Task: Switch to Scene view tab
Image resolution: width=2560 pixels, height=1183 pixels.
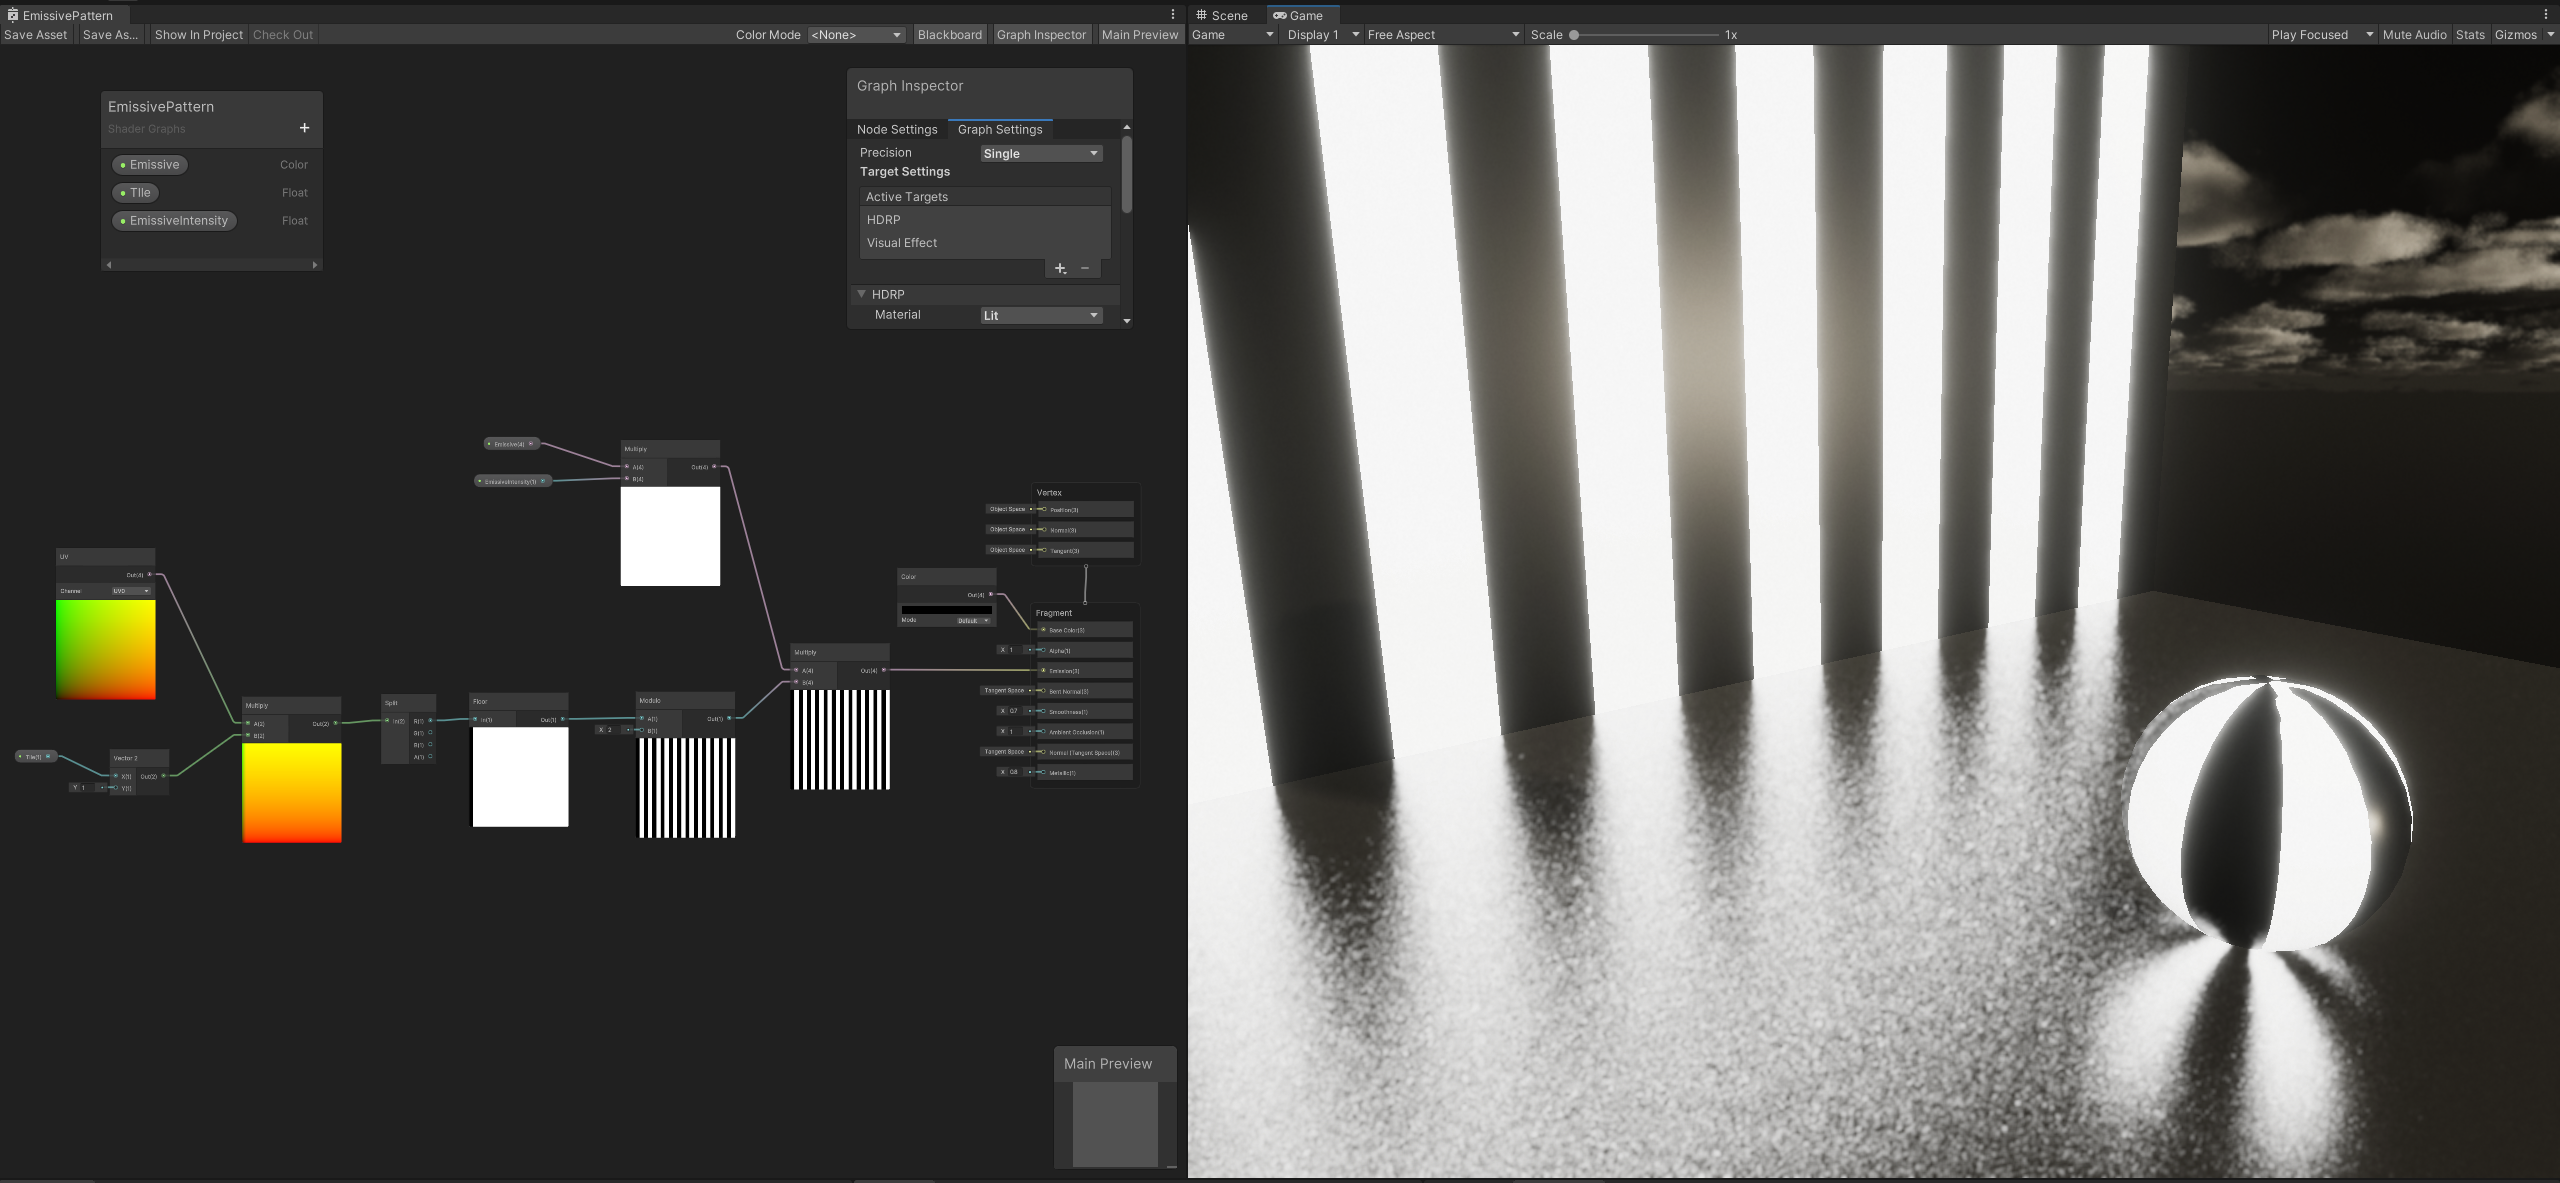Action: [x=1226, y=15]
